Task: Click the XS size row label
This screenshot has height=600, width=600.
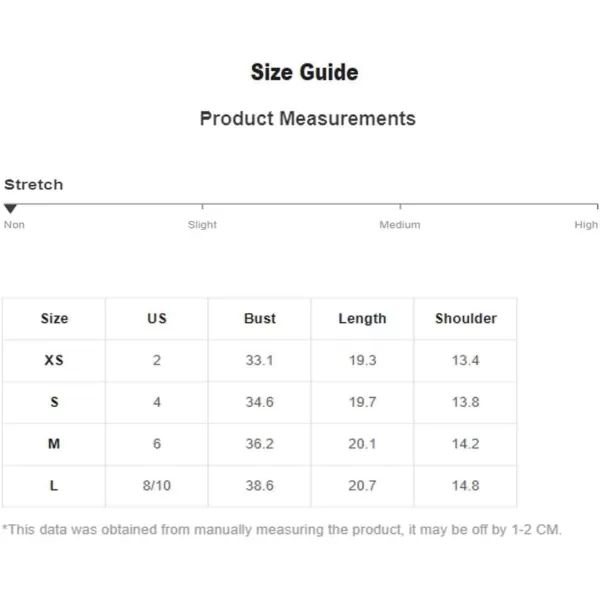Action: tap(54, 360)
